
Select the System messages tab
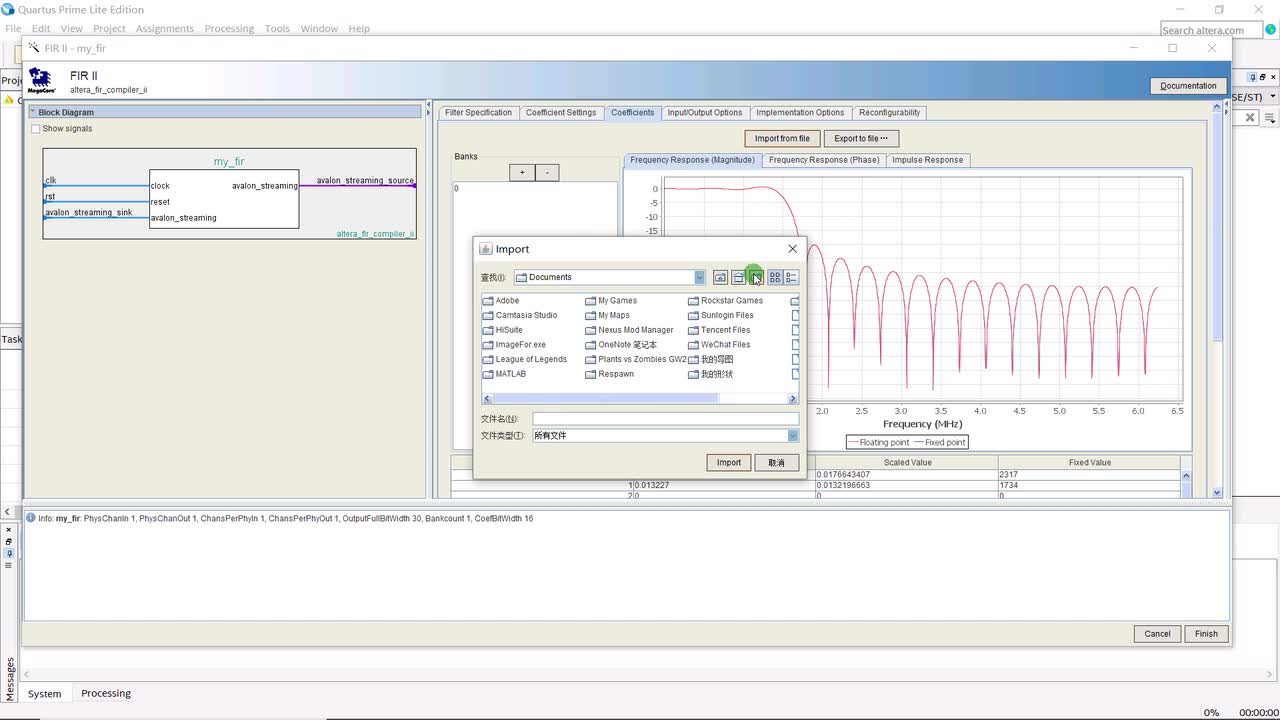[44, 693]
